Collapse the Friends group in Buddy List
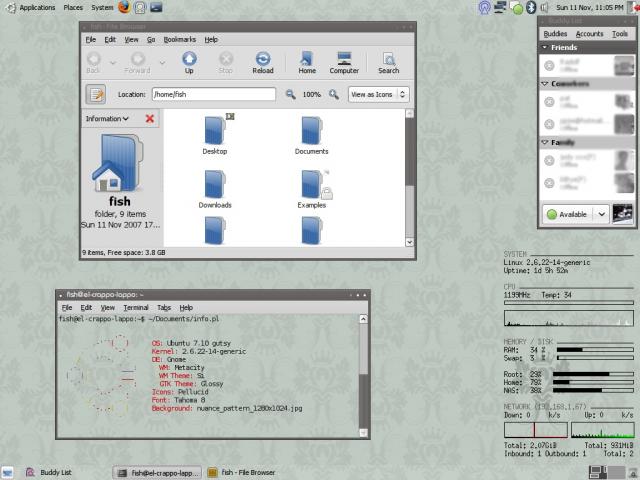 (x=544, y=47)
